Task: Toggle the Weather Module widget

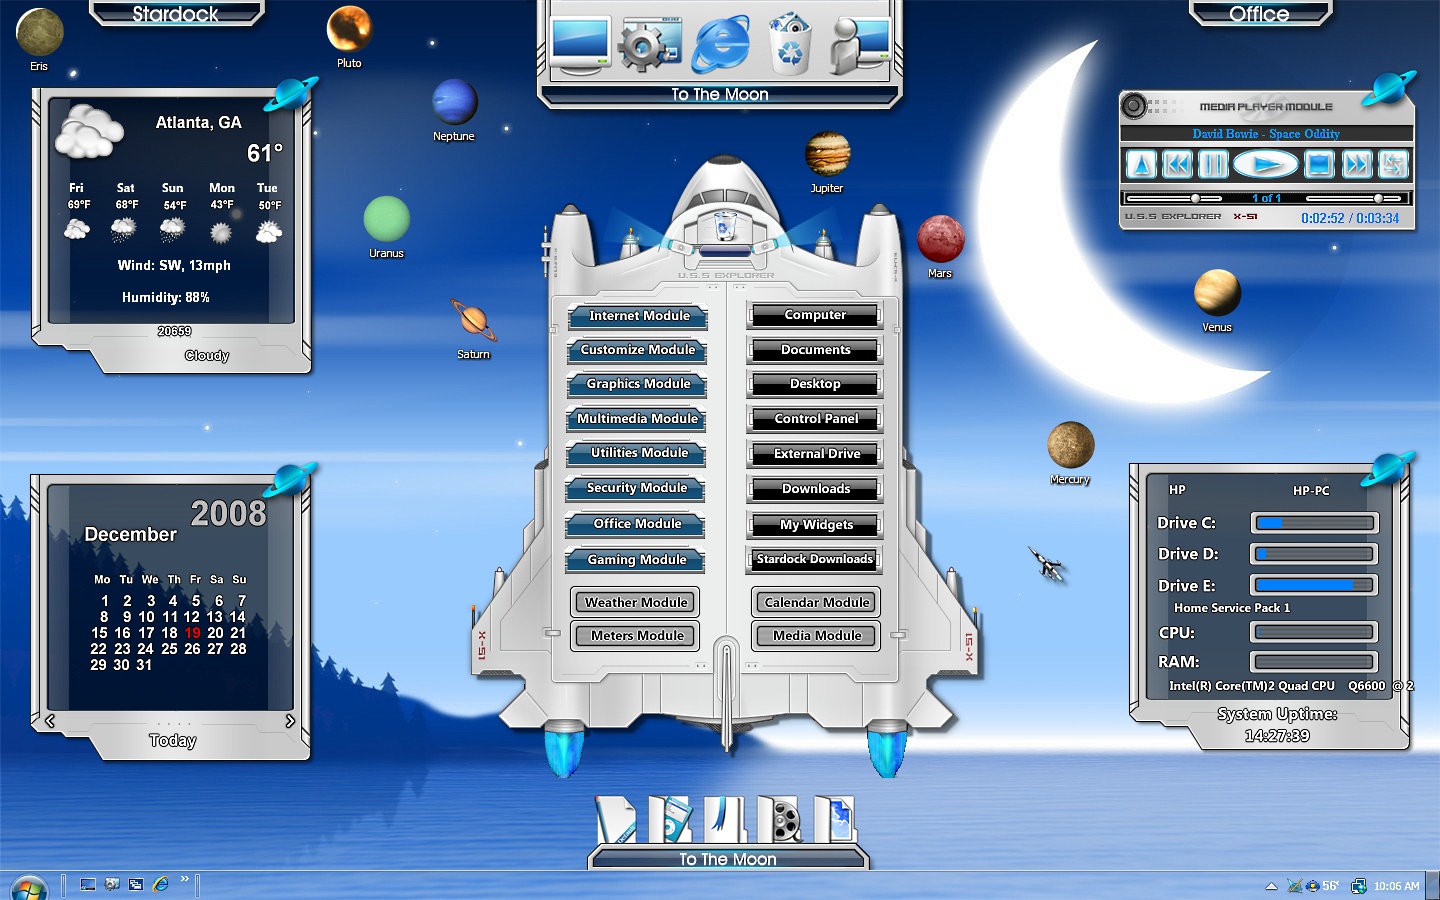Action: [636, 602]
